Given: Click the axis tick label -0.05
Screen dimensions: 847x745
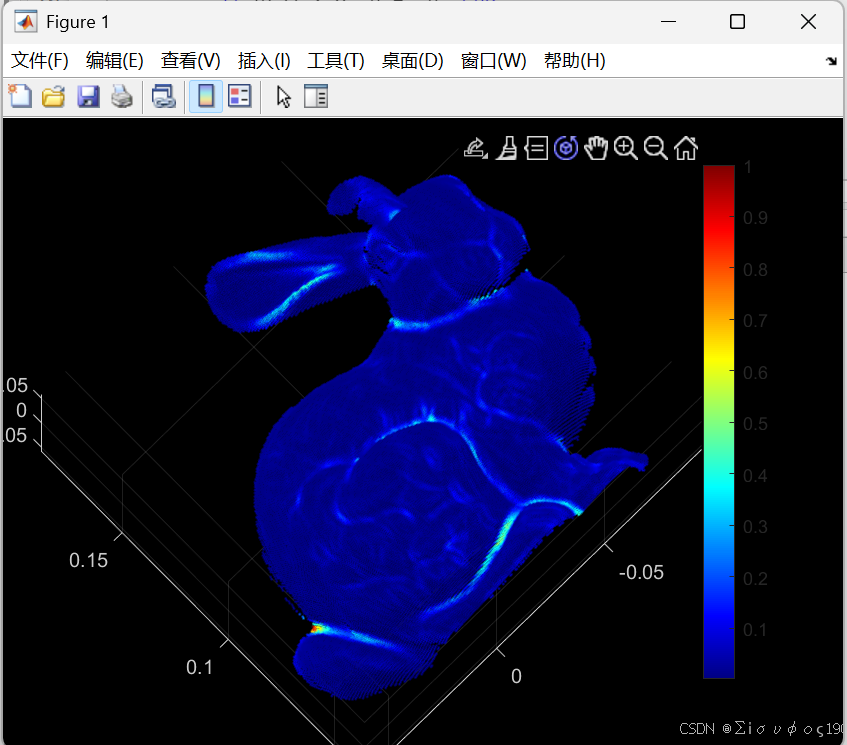Looking at the screenshot, I should [x=641, y=573].
